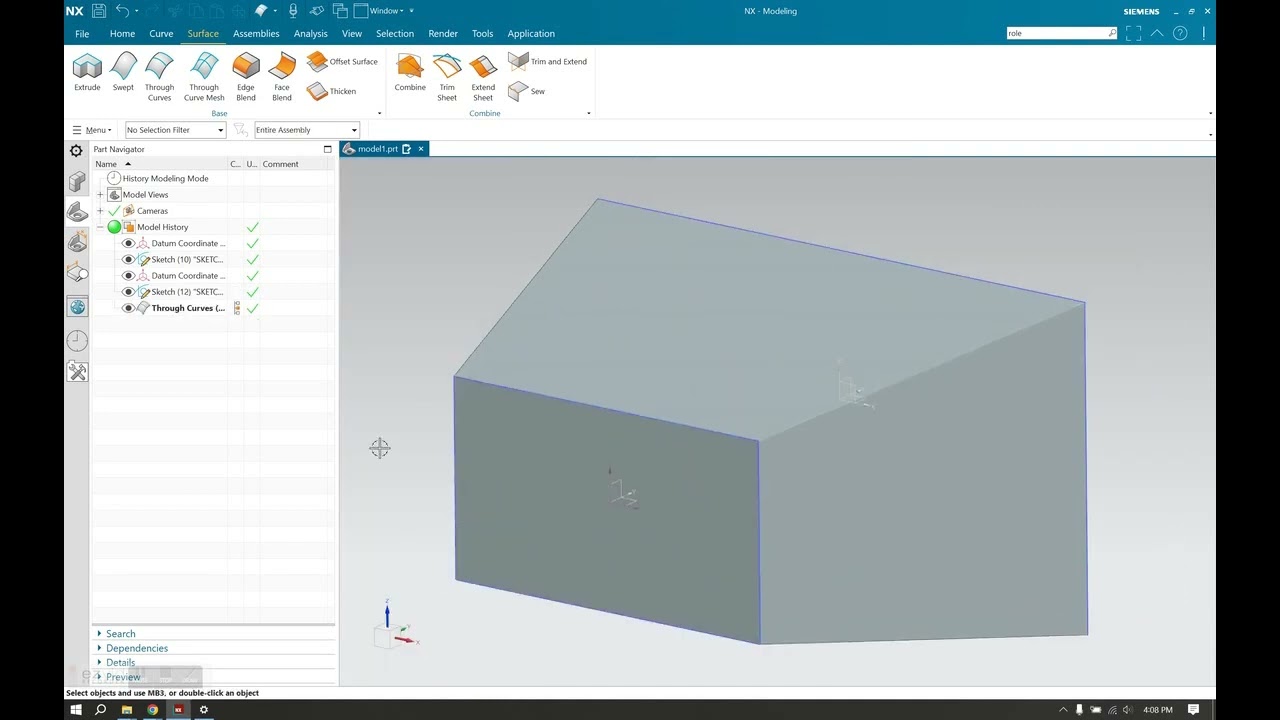Open the Menu button dropdown

(92, 130)
